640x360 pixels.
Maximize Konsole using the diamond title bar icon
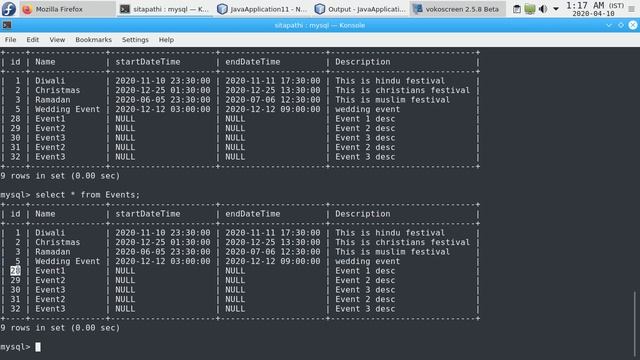pos(621,25)
